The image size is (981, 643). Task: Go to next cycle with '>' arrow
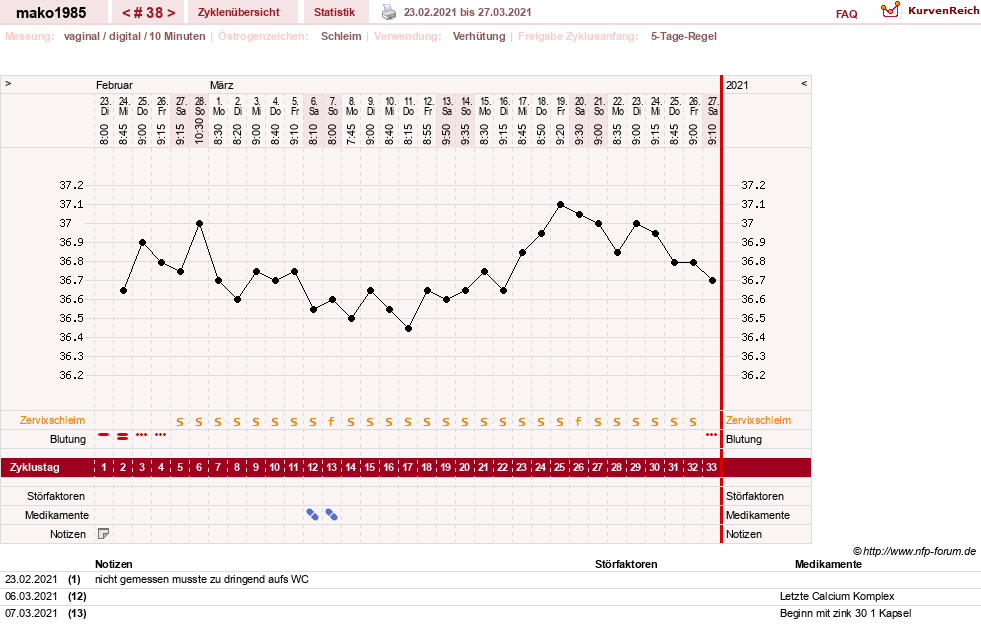pyautogui.click(x=171, y=13)
